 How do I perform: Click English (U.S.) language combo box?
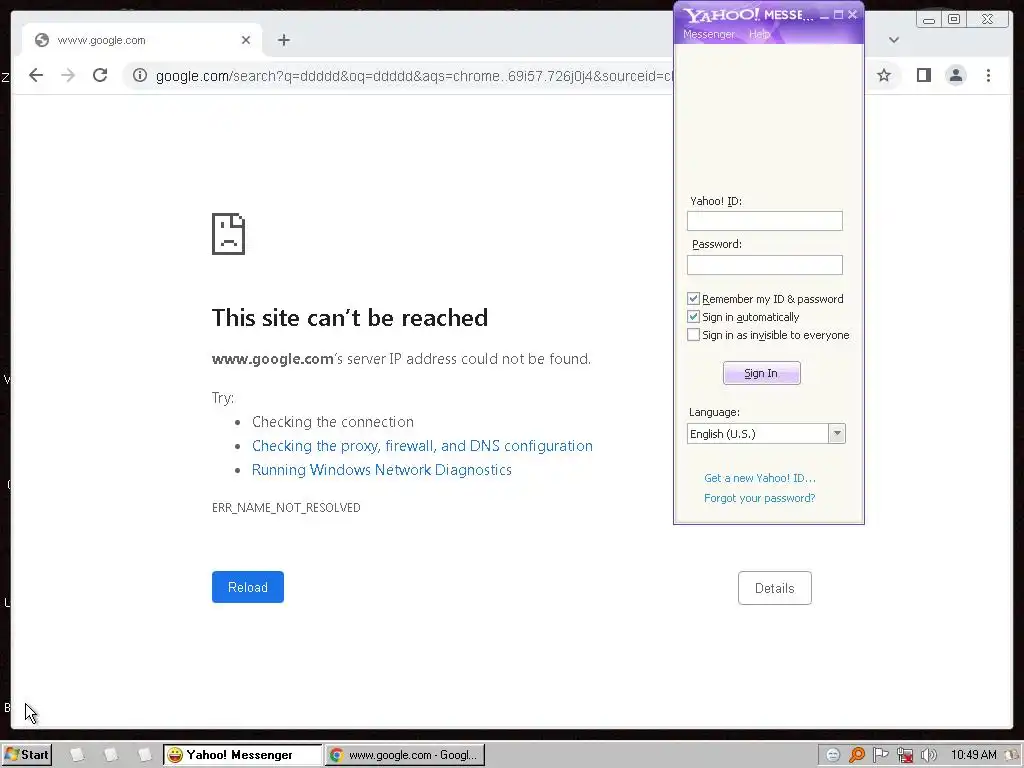766,434
